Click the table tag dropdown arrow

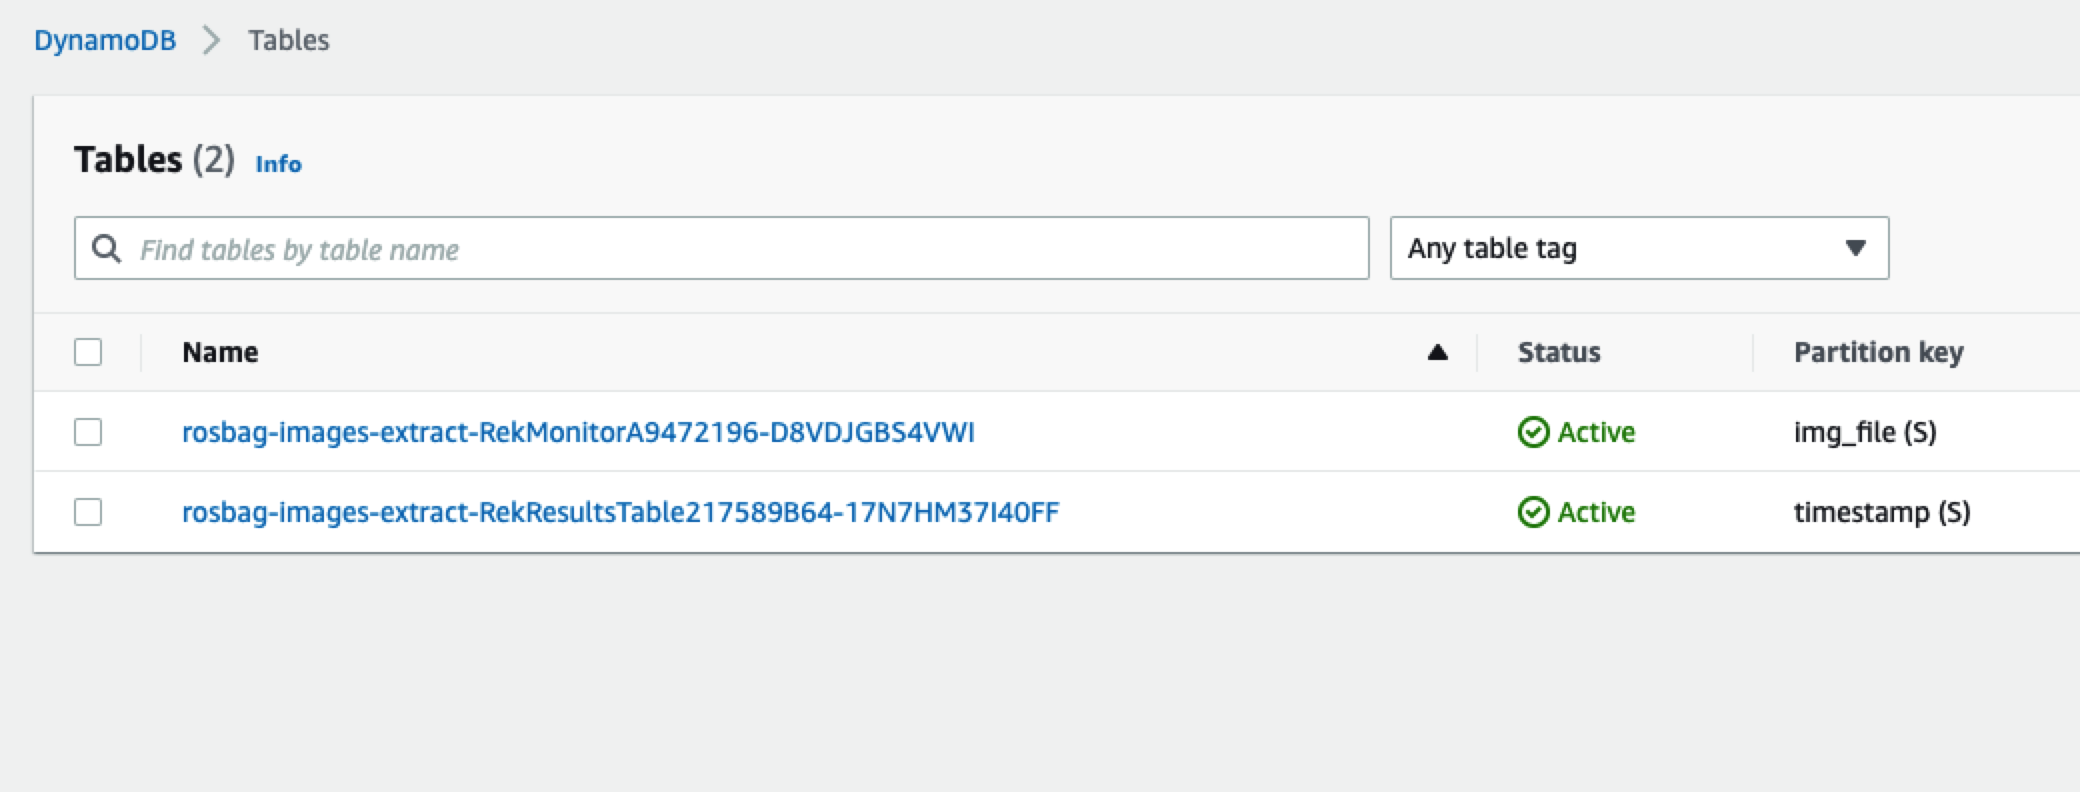(x=1855, y=248)
